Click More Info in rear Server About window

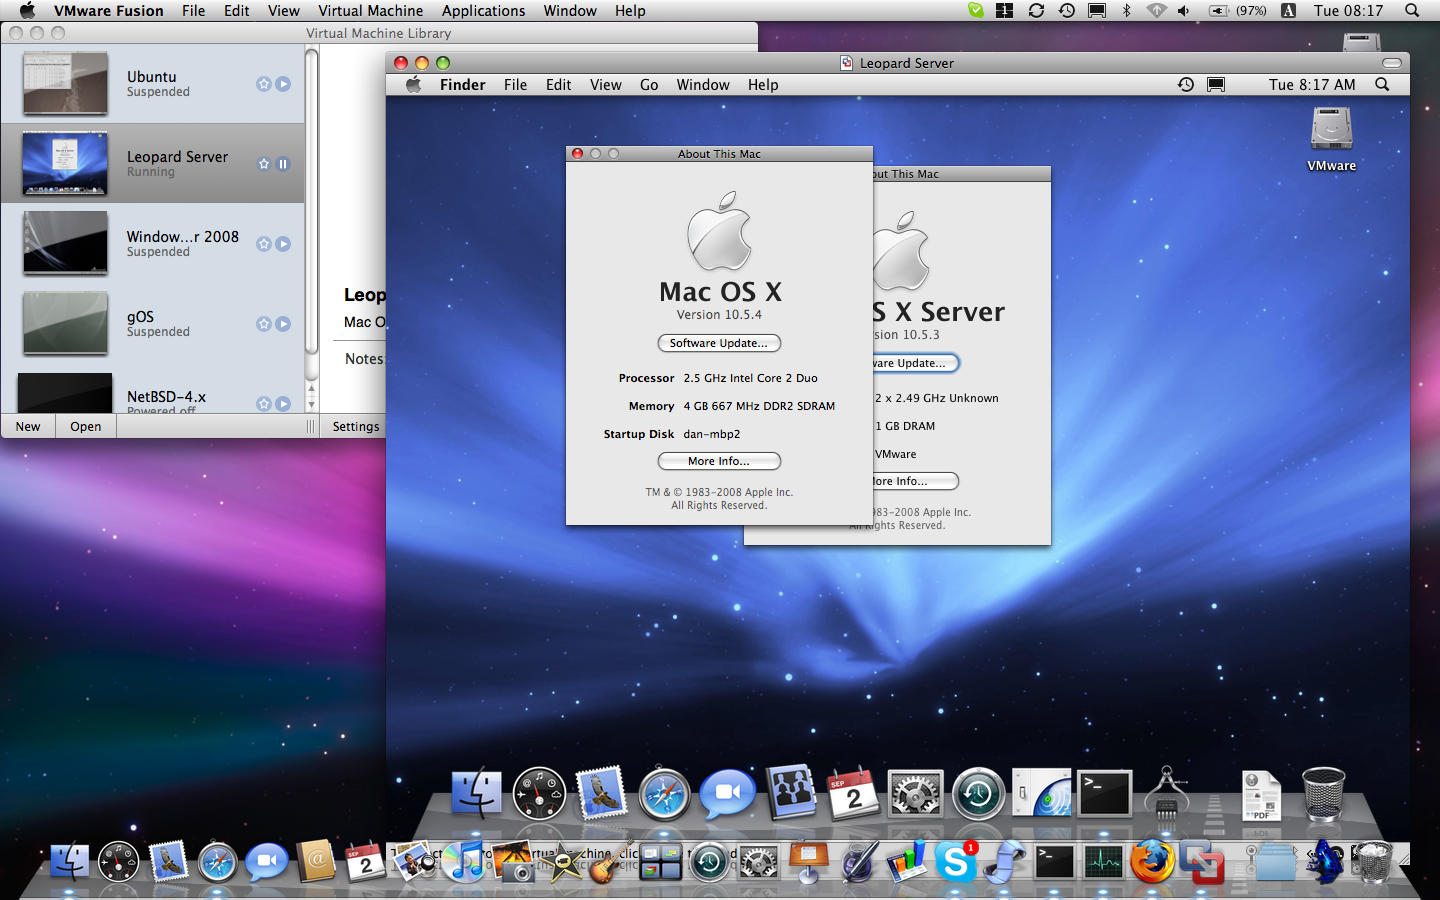(914, 481)
